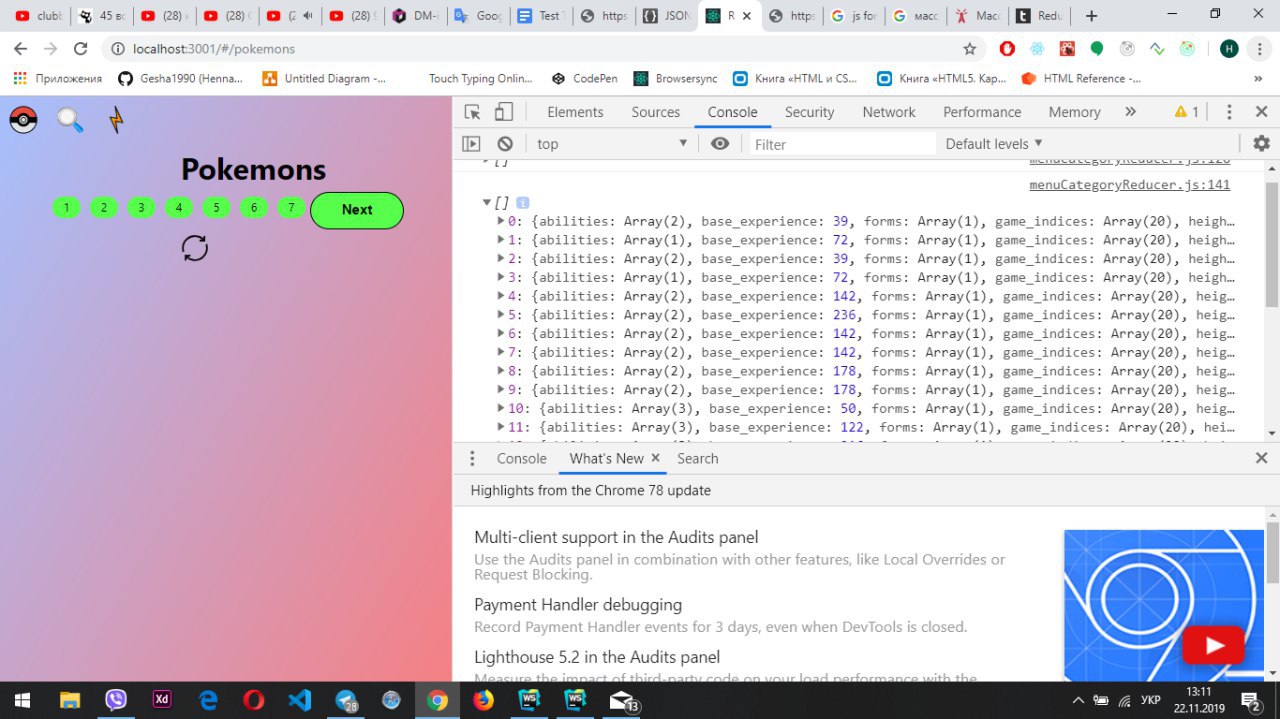This screenshot has width=1280, height=719.
Task: Show the console sidebar icon
Action: click(471, 144)
